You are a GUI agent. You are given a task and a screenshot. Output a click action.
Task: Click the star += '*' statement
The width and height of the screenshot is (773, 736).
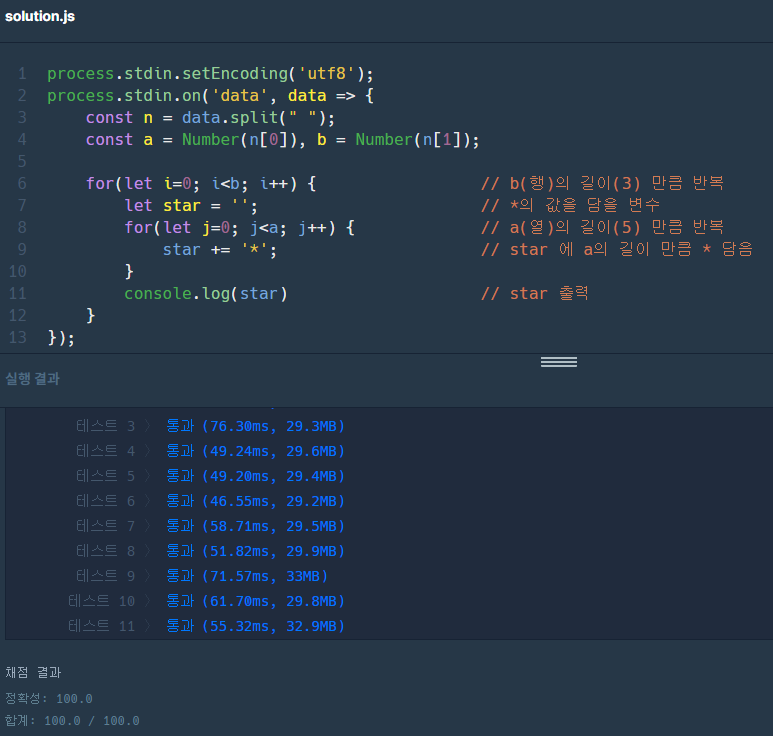coord(220,250)
